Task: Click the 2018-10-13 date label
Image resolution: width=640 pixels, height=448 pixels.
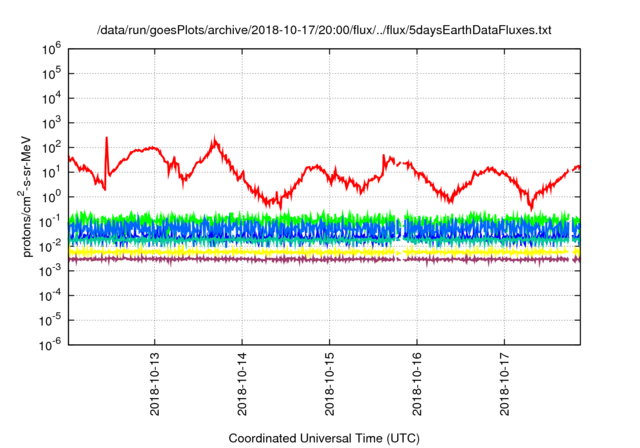Action: coord(155,384)
